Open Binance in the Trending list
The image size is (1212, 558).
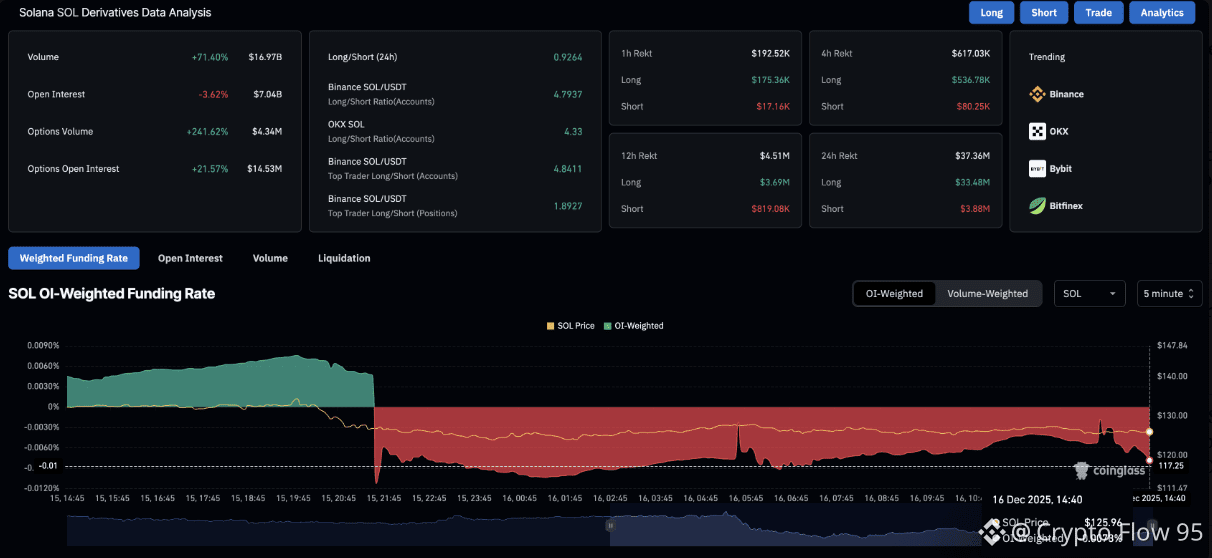point(1066,94)
